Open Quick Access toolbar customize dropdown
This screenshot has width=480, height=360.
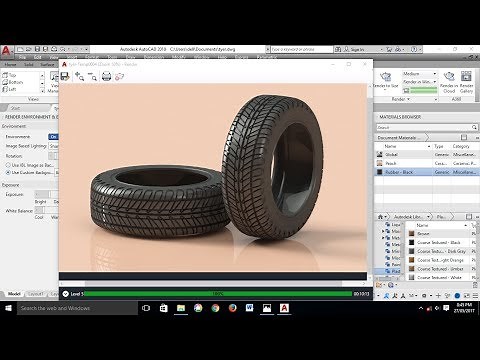click(x=87, y=49)
